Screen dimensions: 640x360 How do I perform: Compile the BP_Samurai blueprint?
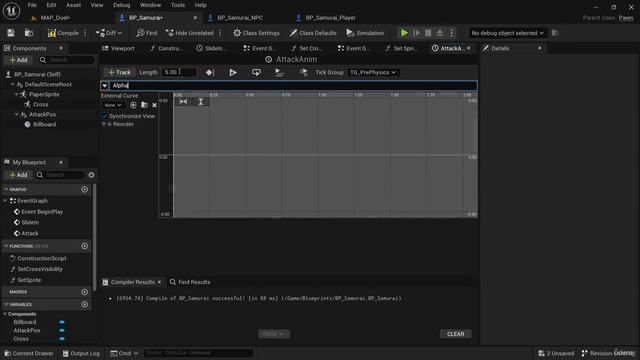pos(63,33)
